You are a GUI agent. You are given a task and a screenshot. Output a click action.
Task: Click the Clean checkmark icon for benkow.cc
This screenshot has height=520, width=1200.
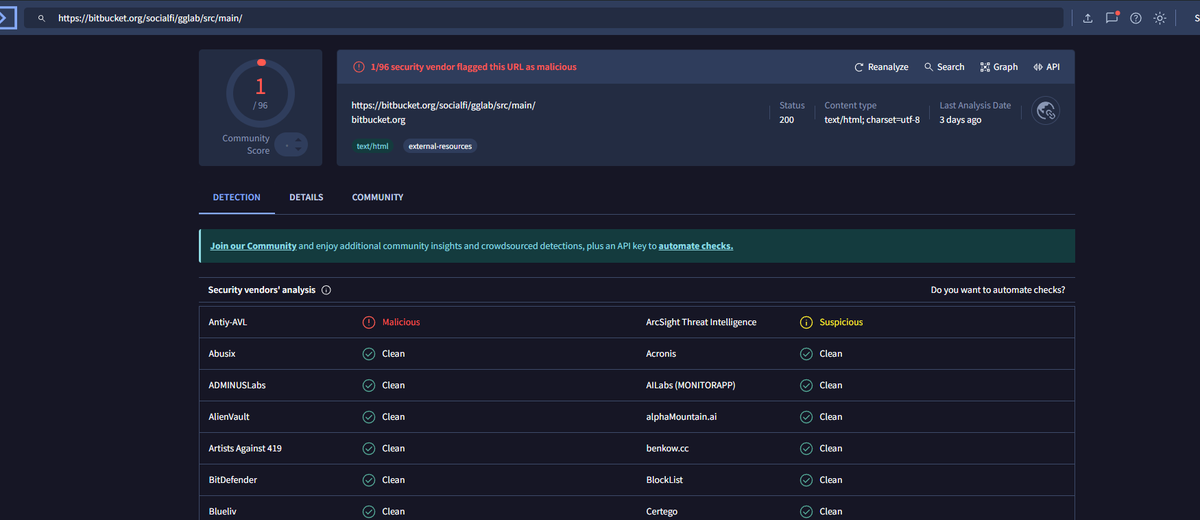pos(806,448)
